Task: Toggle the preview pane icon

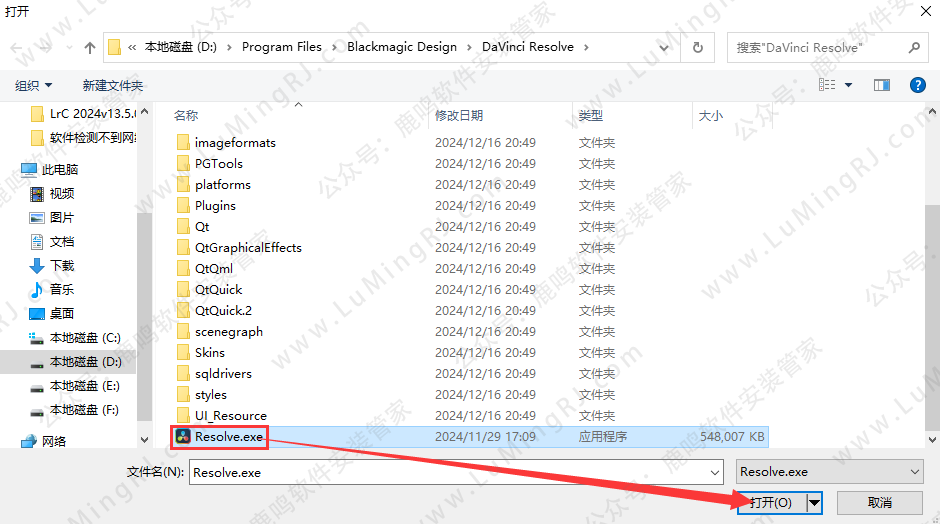Action: [881, 86]
